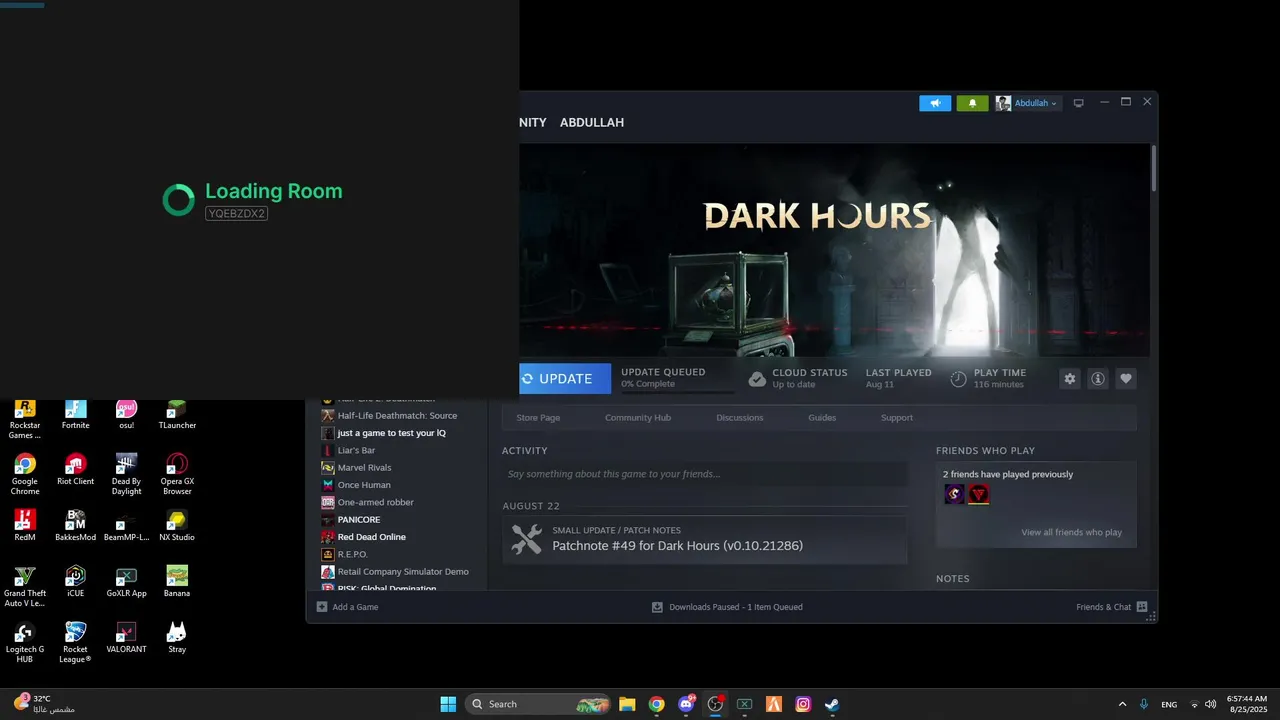
Task: Click the Google Chrome desktop shortcut
Action: pyautogui.click(x=25, y=474)
